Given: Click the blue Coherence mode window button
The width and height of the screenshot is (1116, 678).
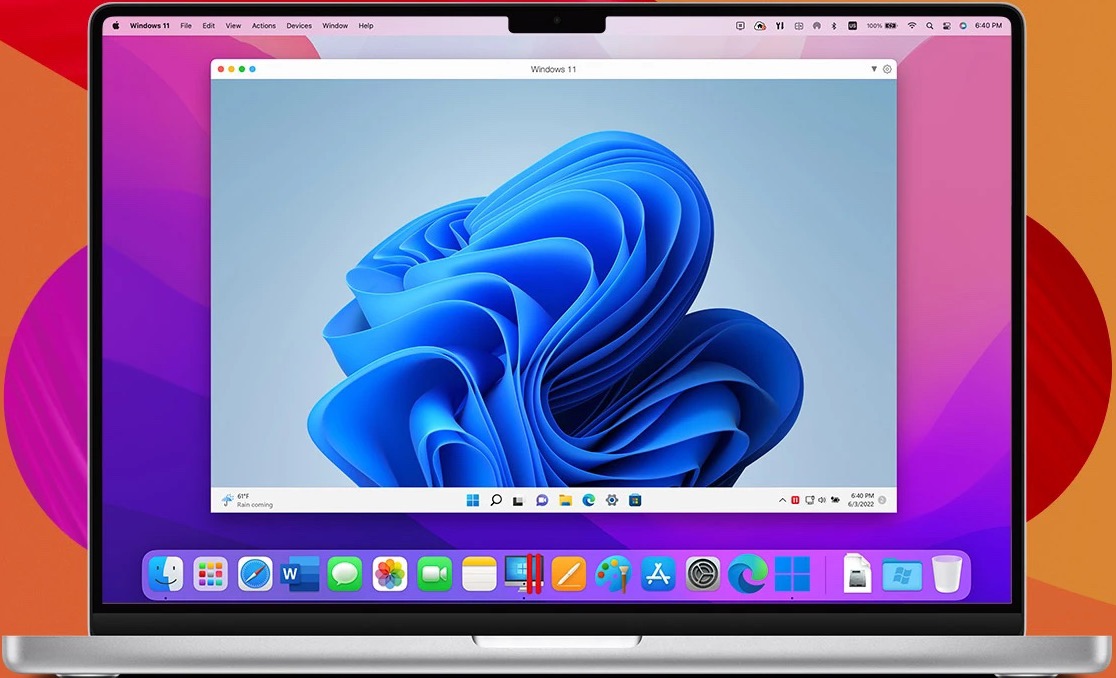Looking at the screenshot, I should [252, 69].
